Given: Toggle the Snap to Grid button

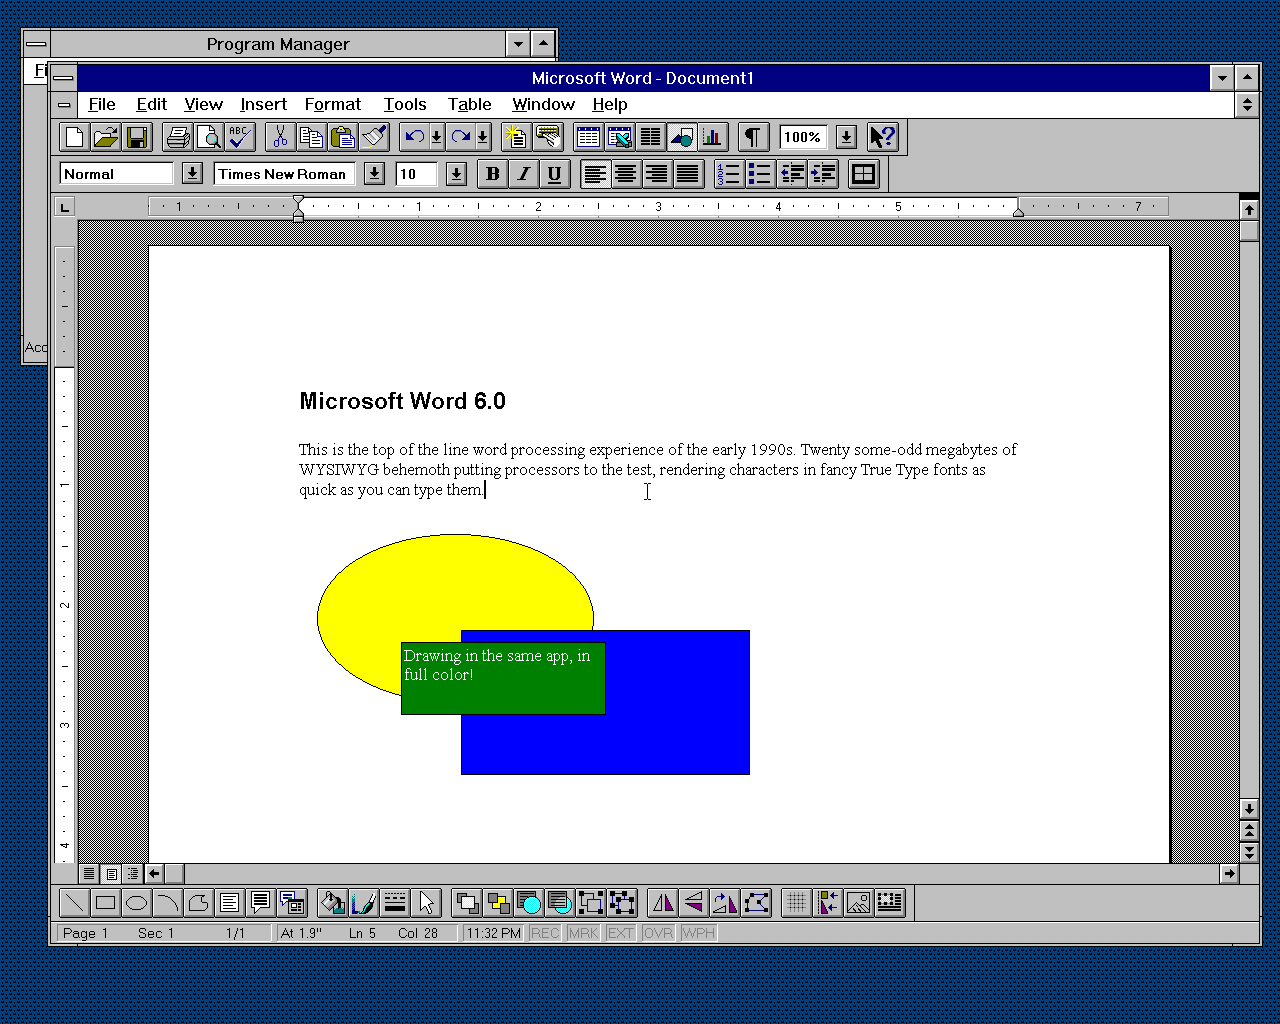Looking at the screenshot, I should click(796, 903).
